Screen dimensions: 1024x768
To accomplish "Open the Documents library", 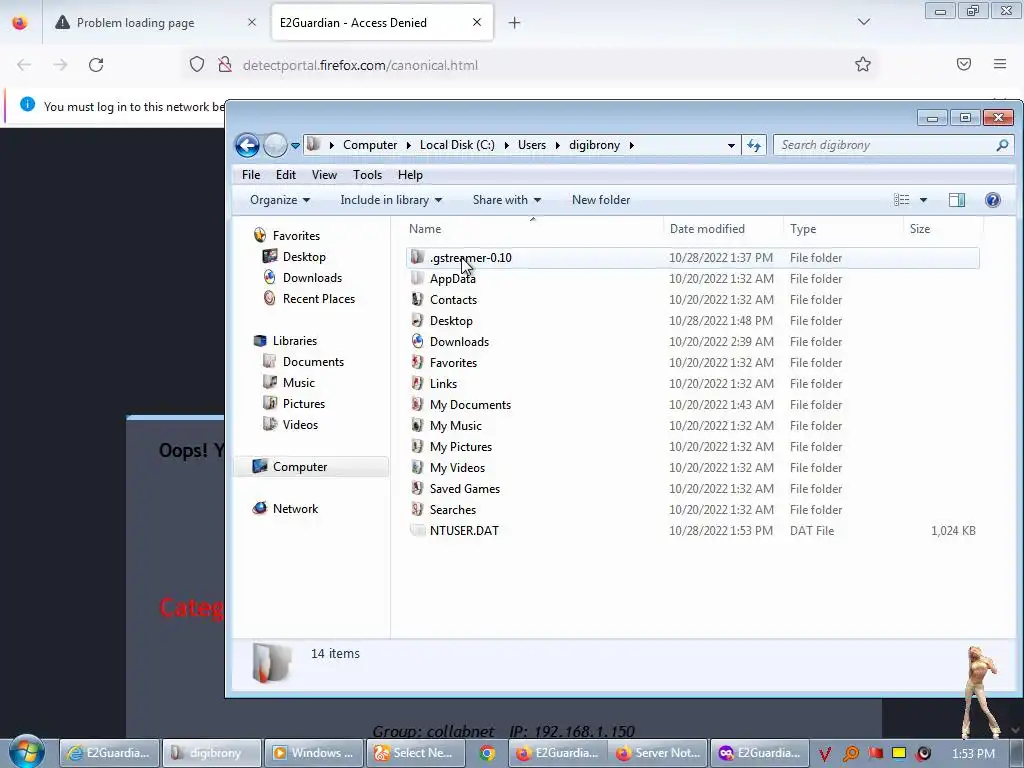I will tap(313, 362).
